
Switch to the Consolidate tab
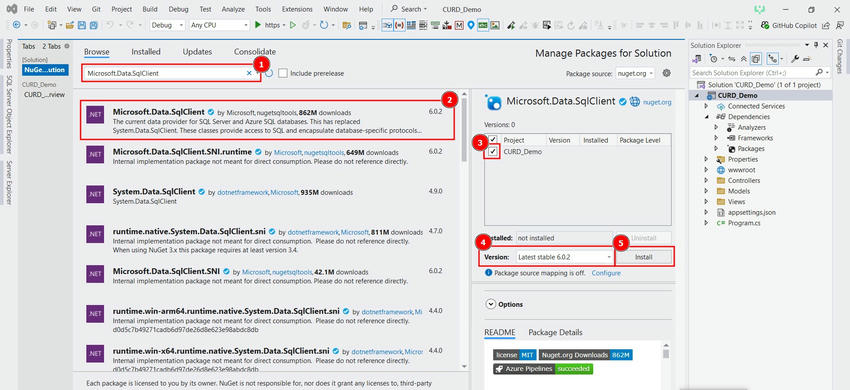255,52
